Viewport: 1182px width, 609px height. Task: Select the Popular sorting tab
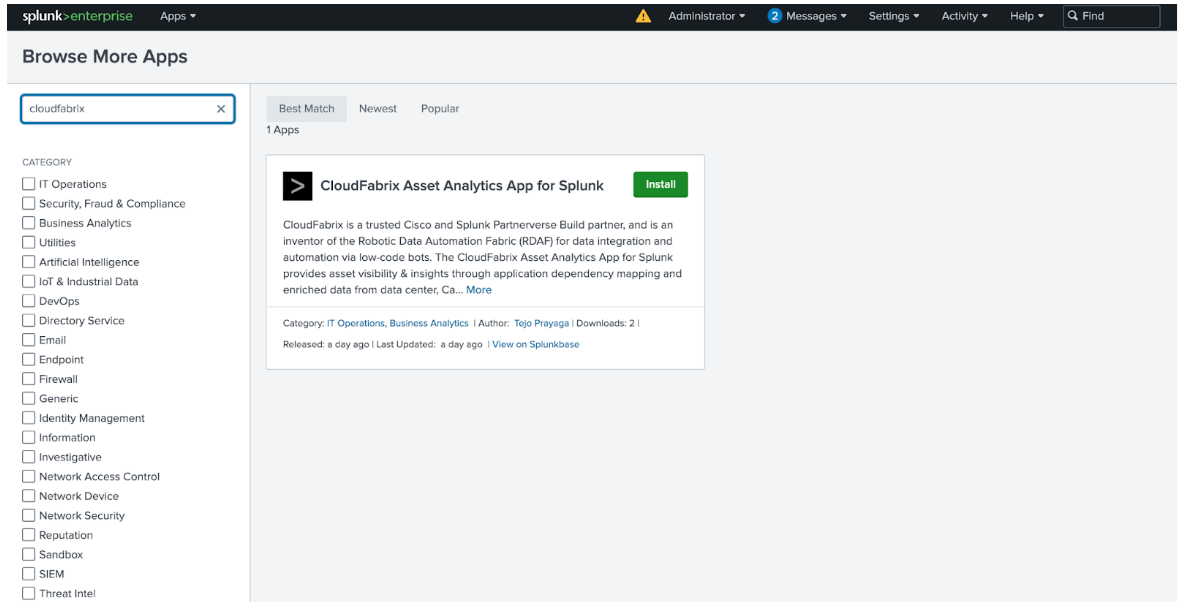coord(440,108)
